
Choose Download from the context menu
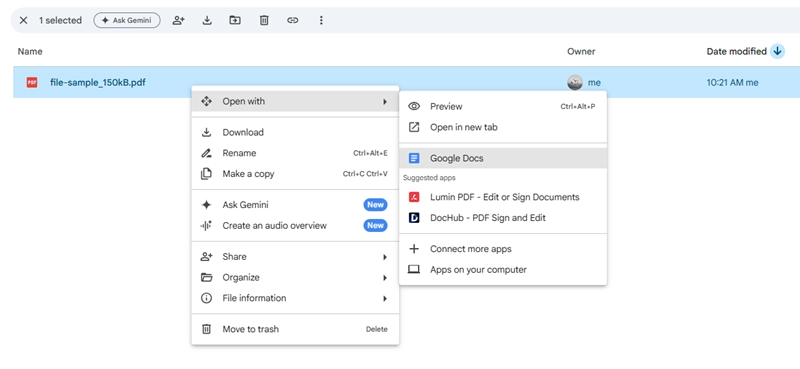coord(295,133)
